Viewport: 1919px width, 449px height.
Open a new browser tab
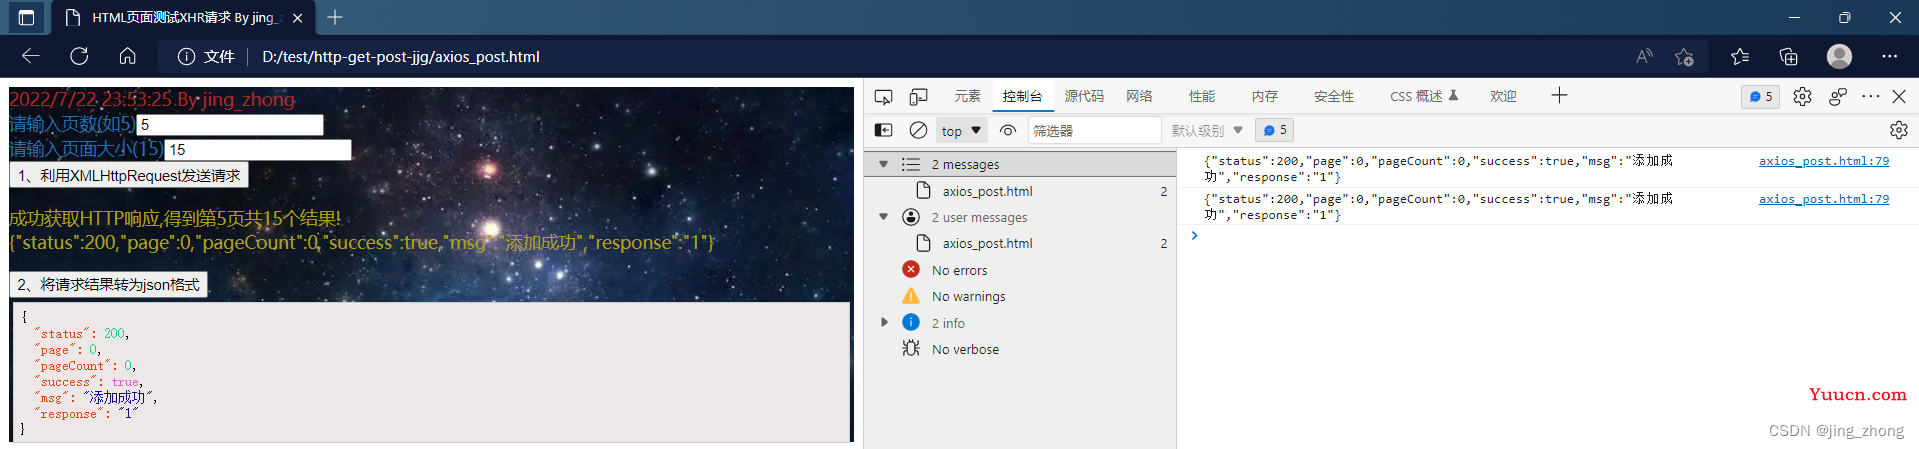coord(335,17)
